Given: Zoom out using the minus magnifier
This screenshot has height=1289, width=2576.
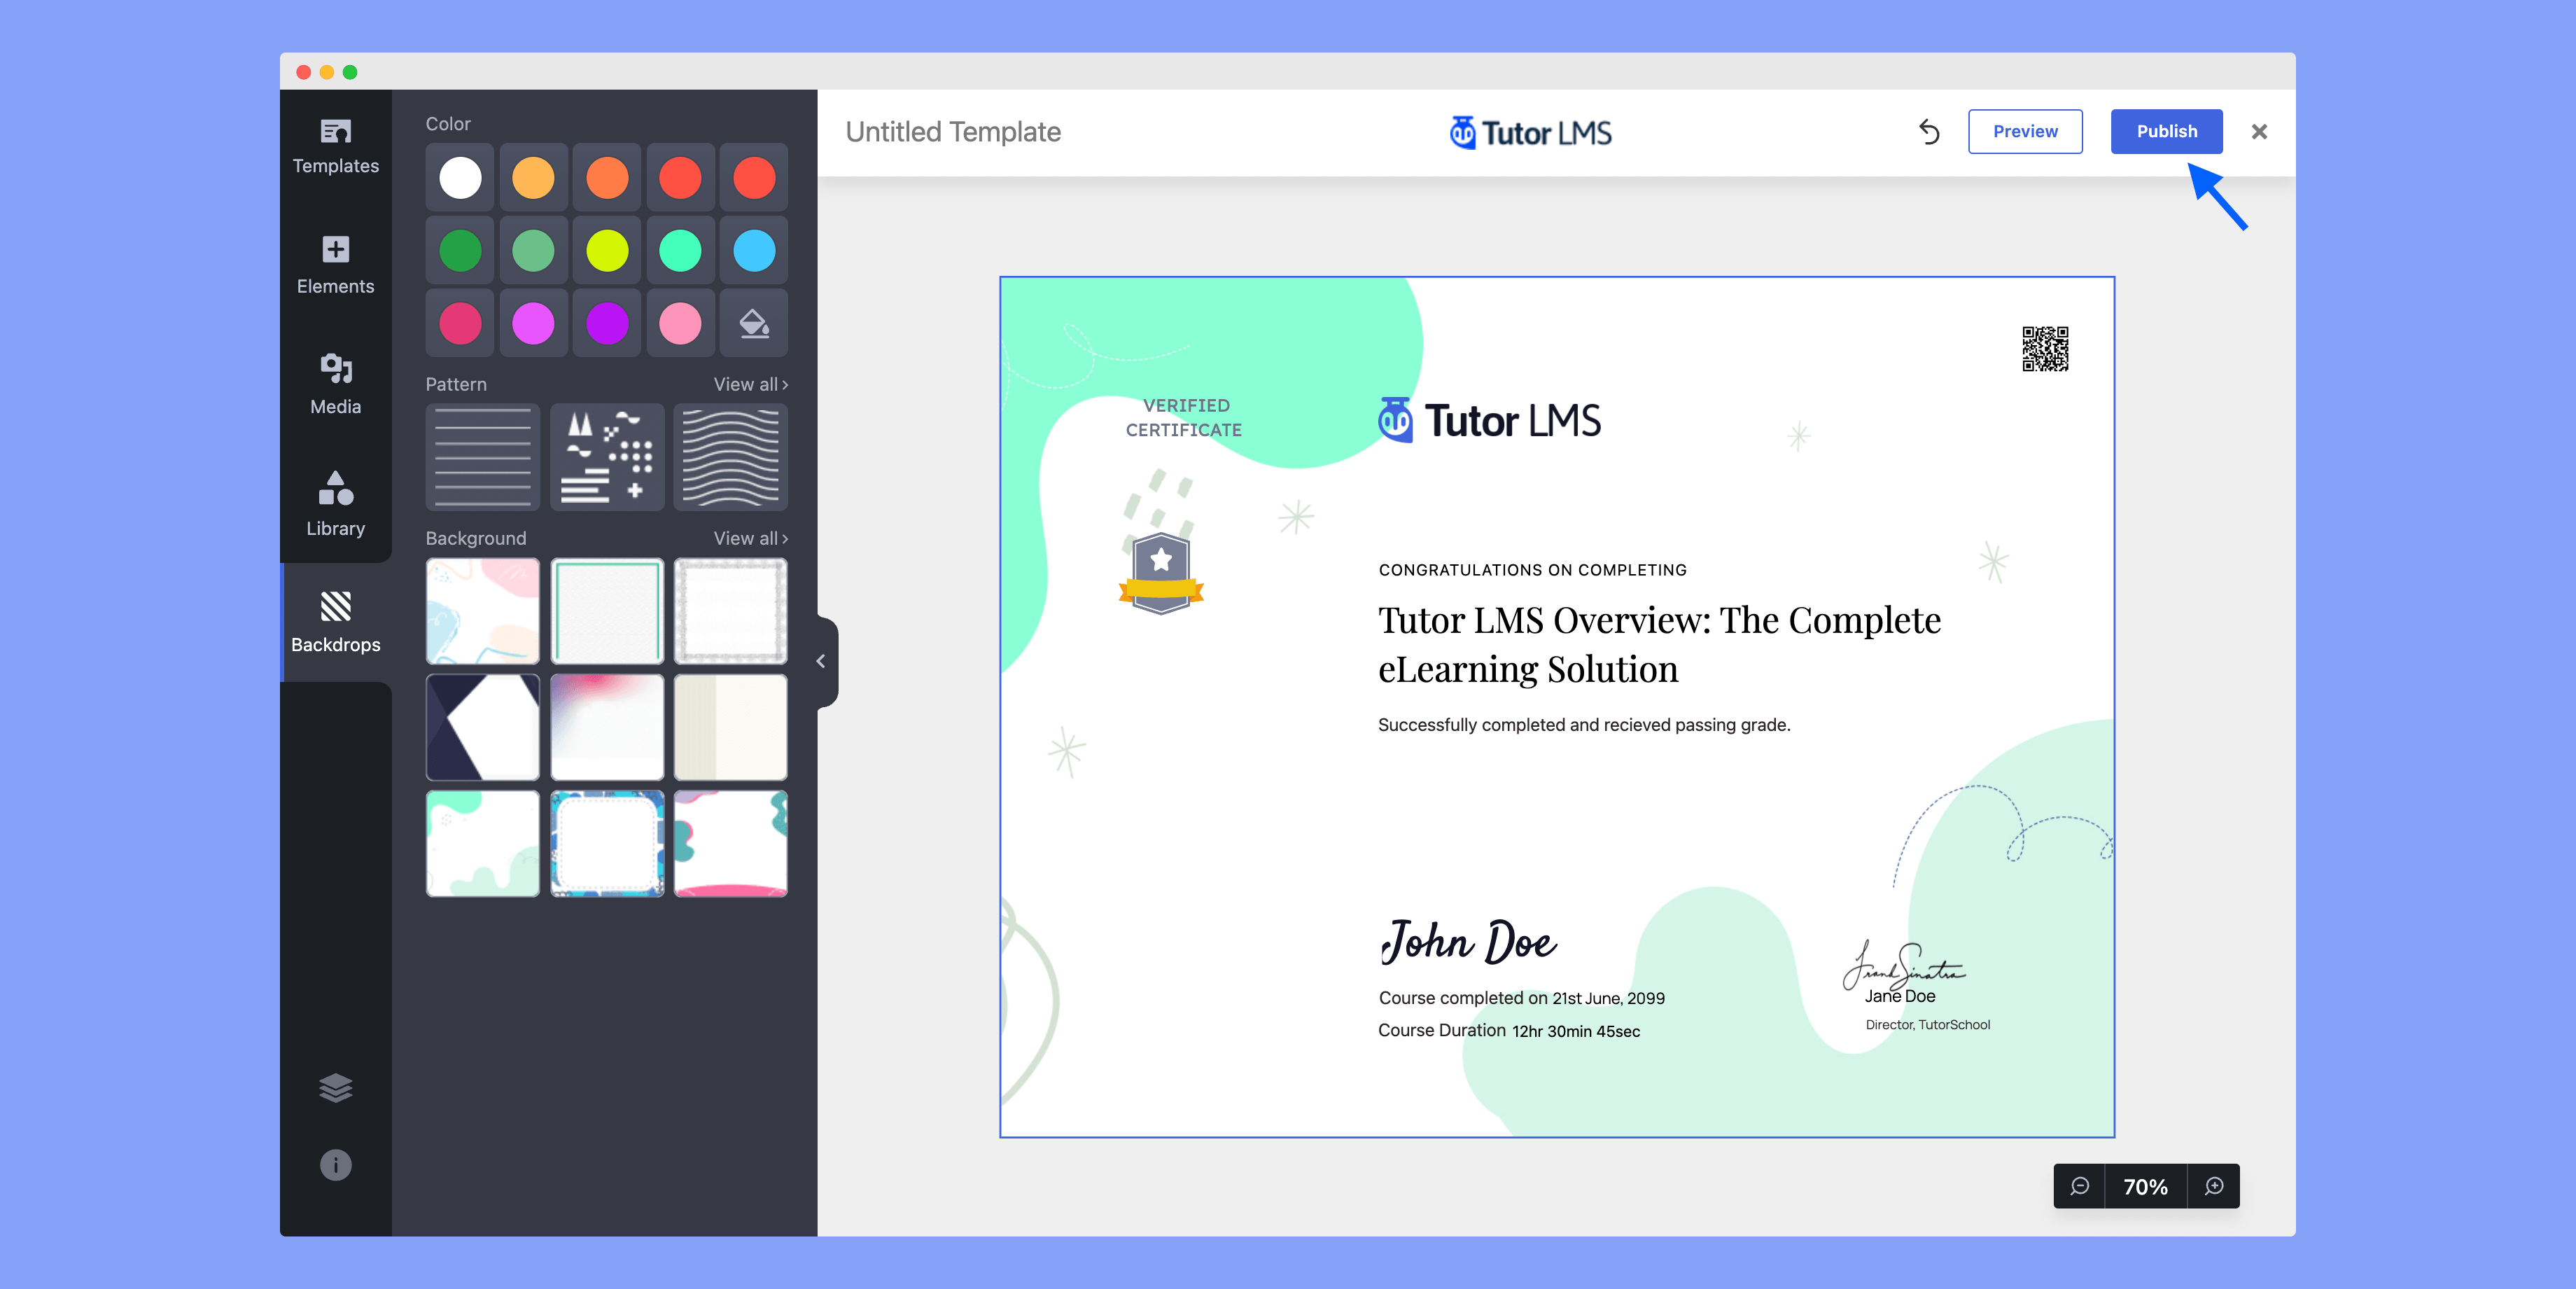Looking at the screenshot, I should pos(2080,1186).
